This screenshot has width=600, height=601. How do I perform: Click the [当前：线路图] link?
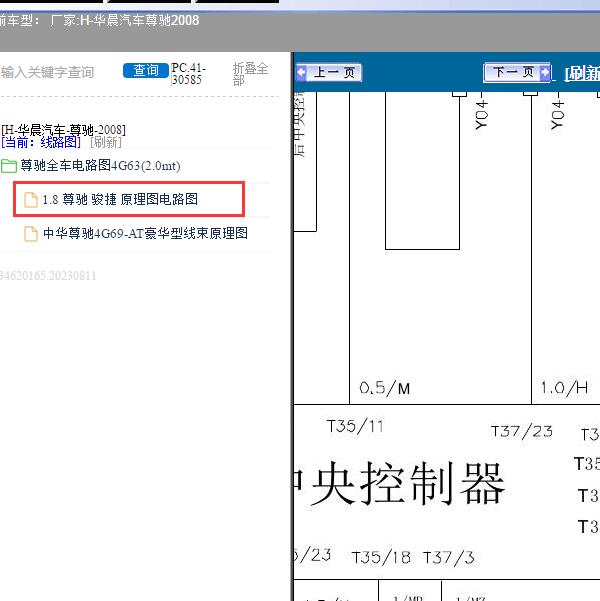click(41, 142)
